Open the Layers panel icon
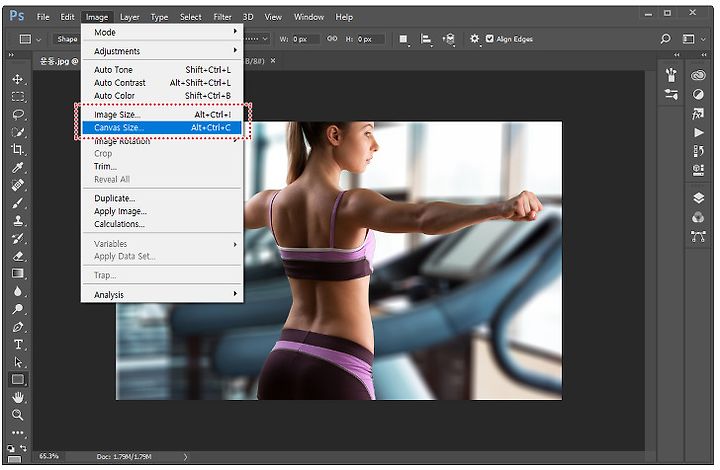Image resolution: width=720 pixels, height=470 pixels. pos(698,198)
